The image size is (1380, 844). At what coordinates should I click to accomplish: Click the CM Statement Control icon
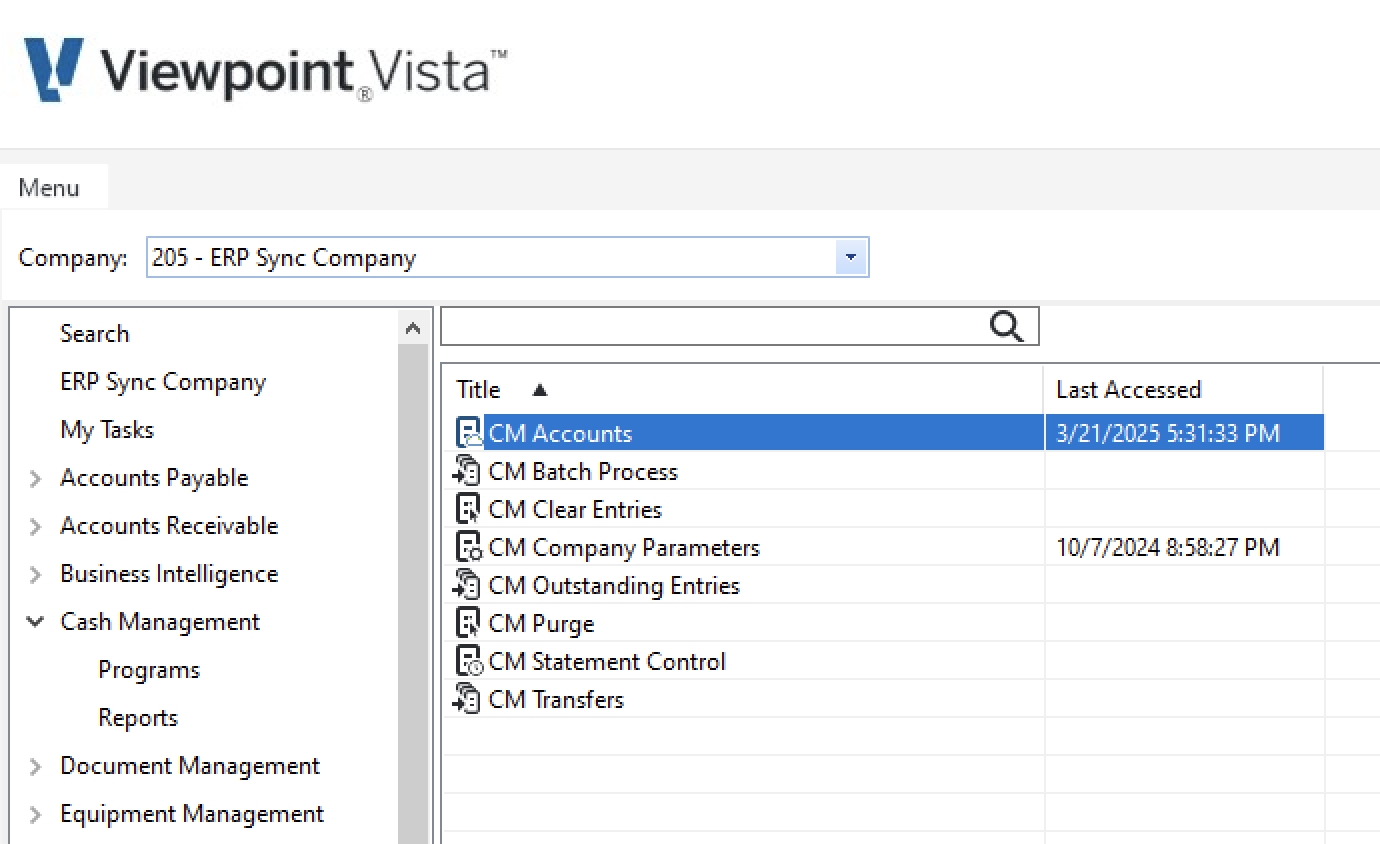(468, 661)
